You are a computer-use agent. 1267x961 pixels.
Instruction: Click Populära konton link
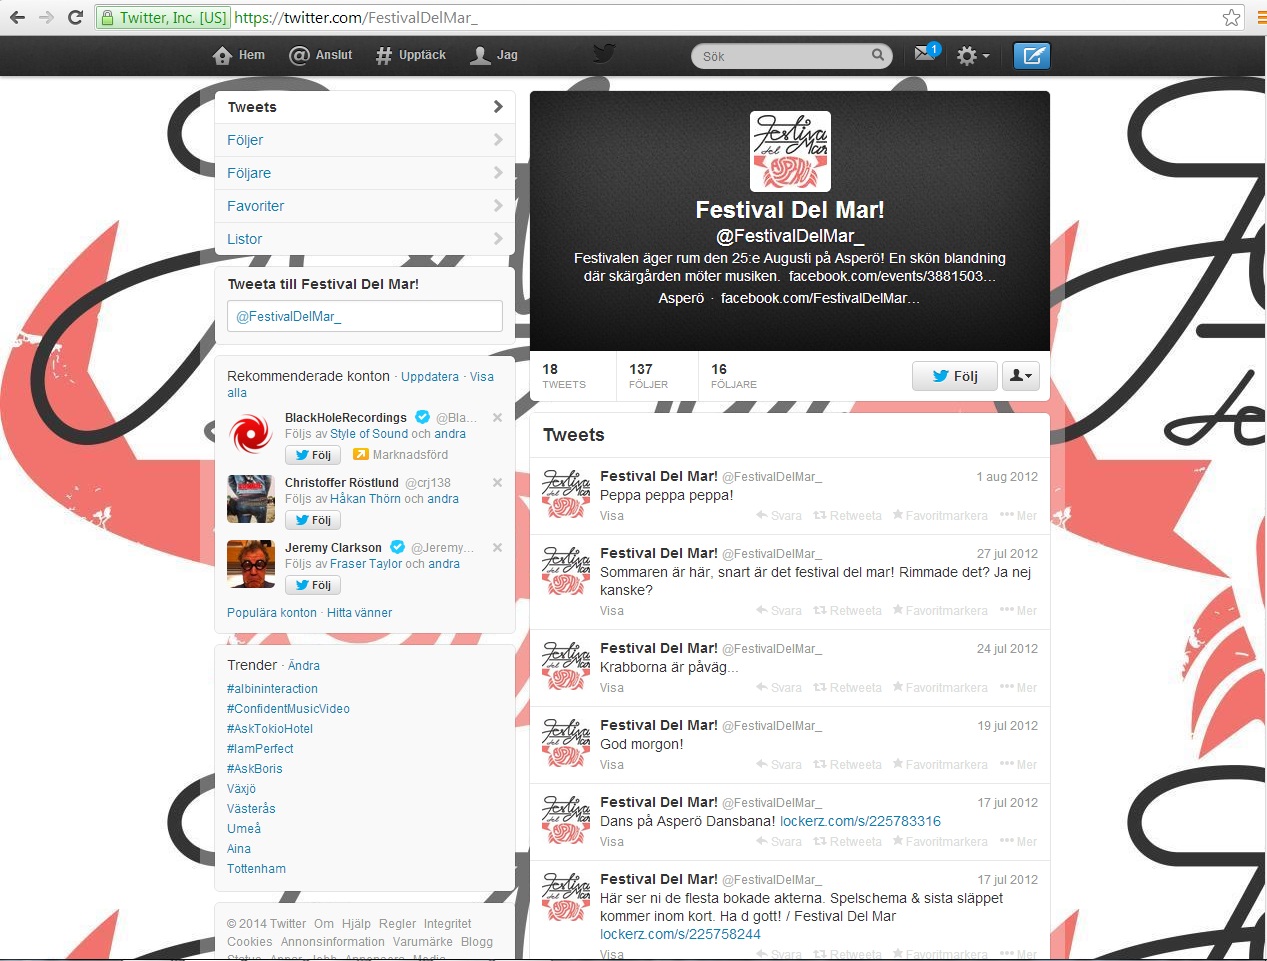[x=272, y=613]
